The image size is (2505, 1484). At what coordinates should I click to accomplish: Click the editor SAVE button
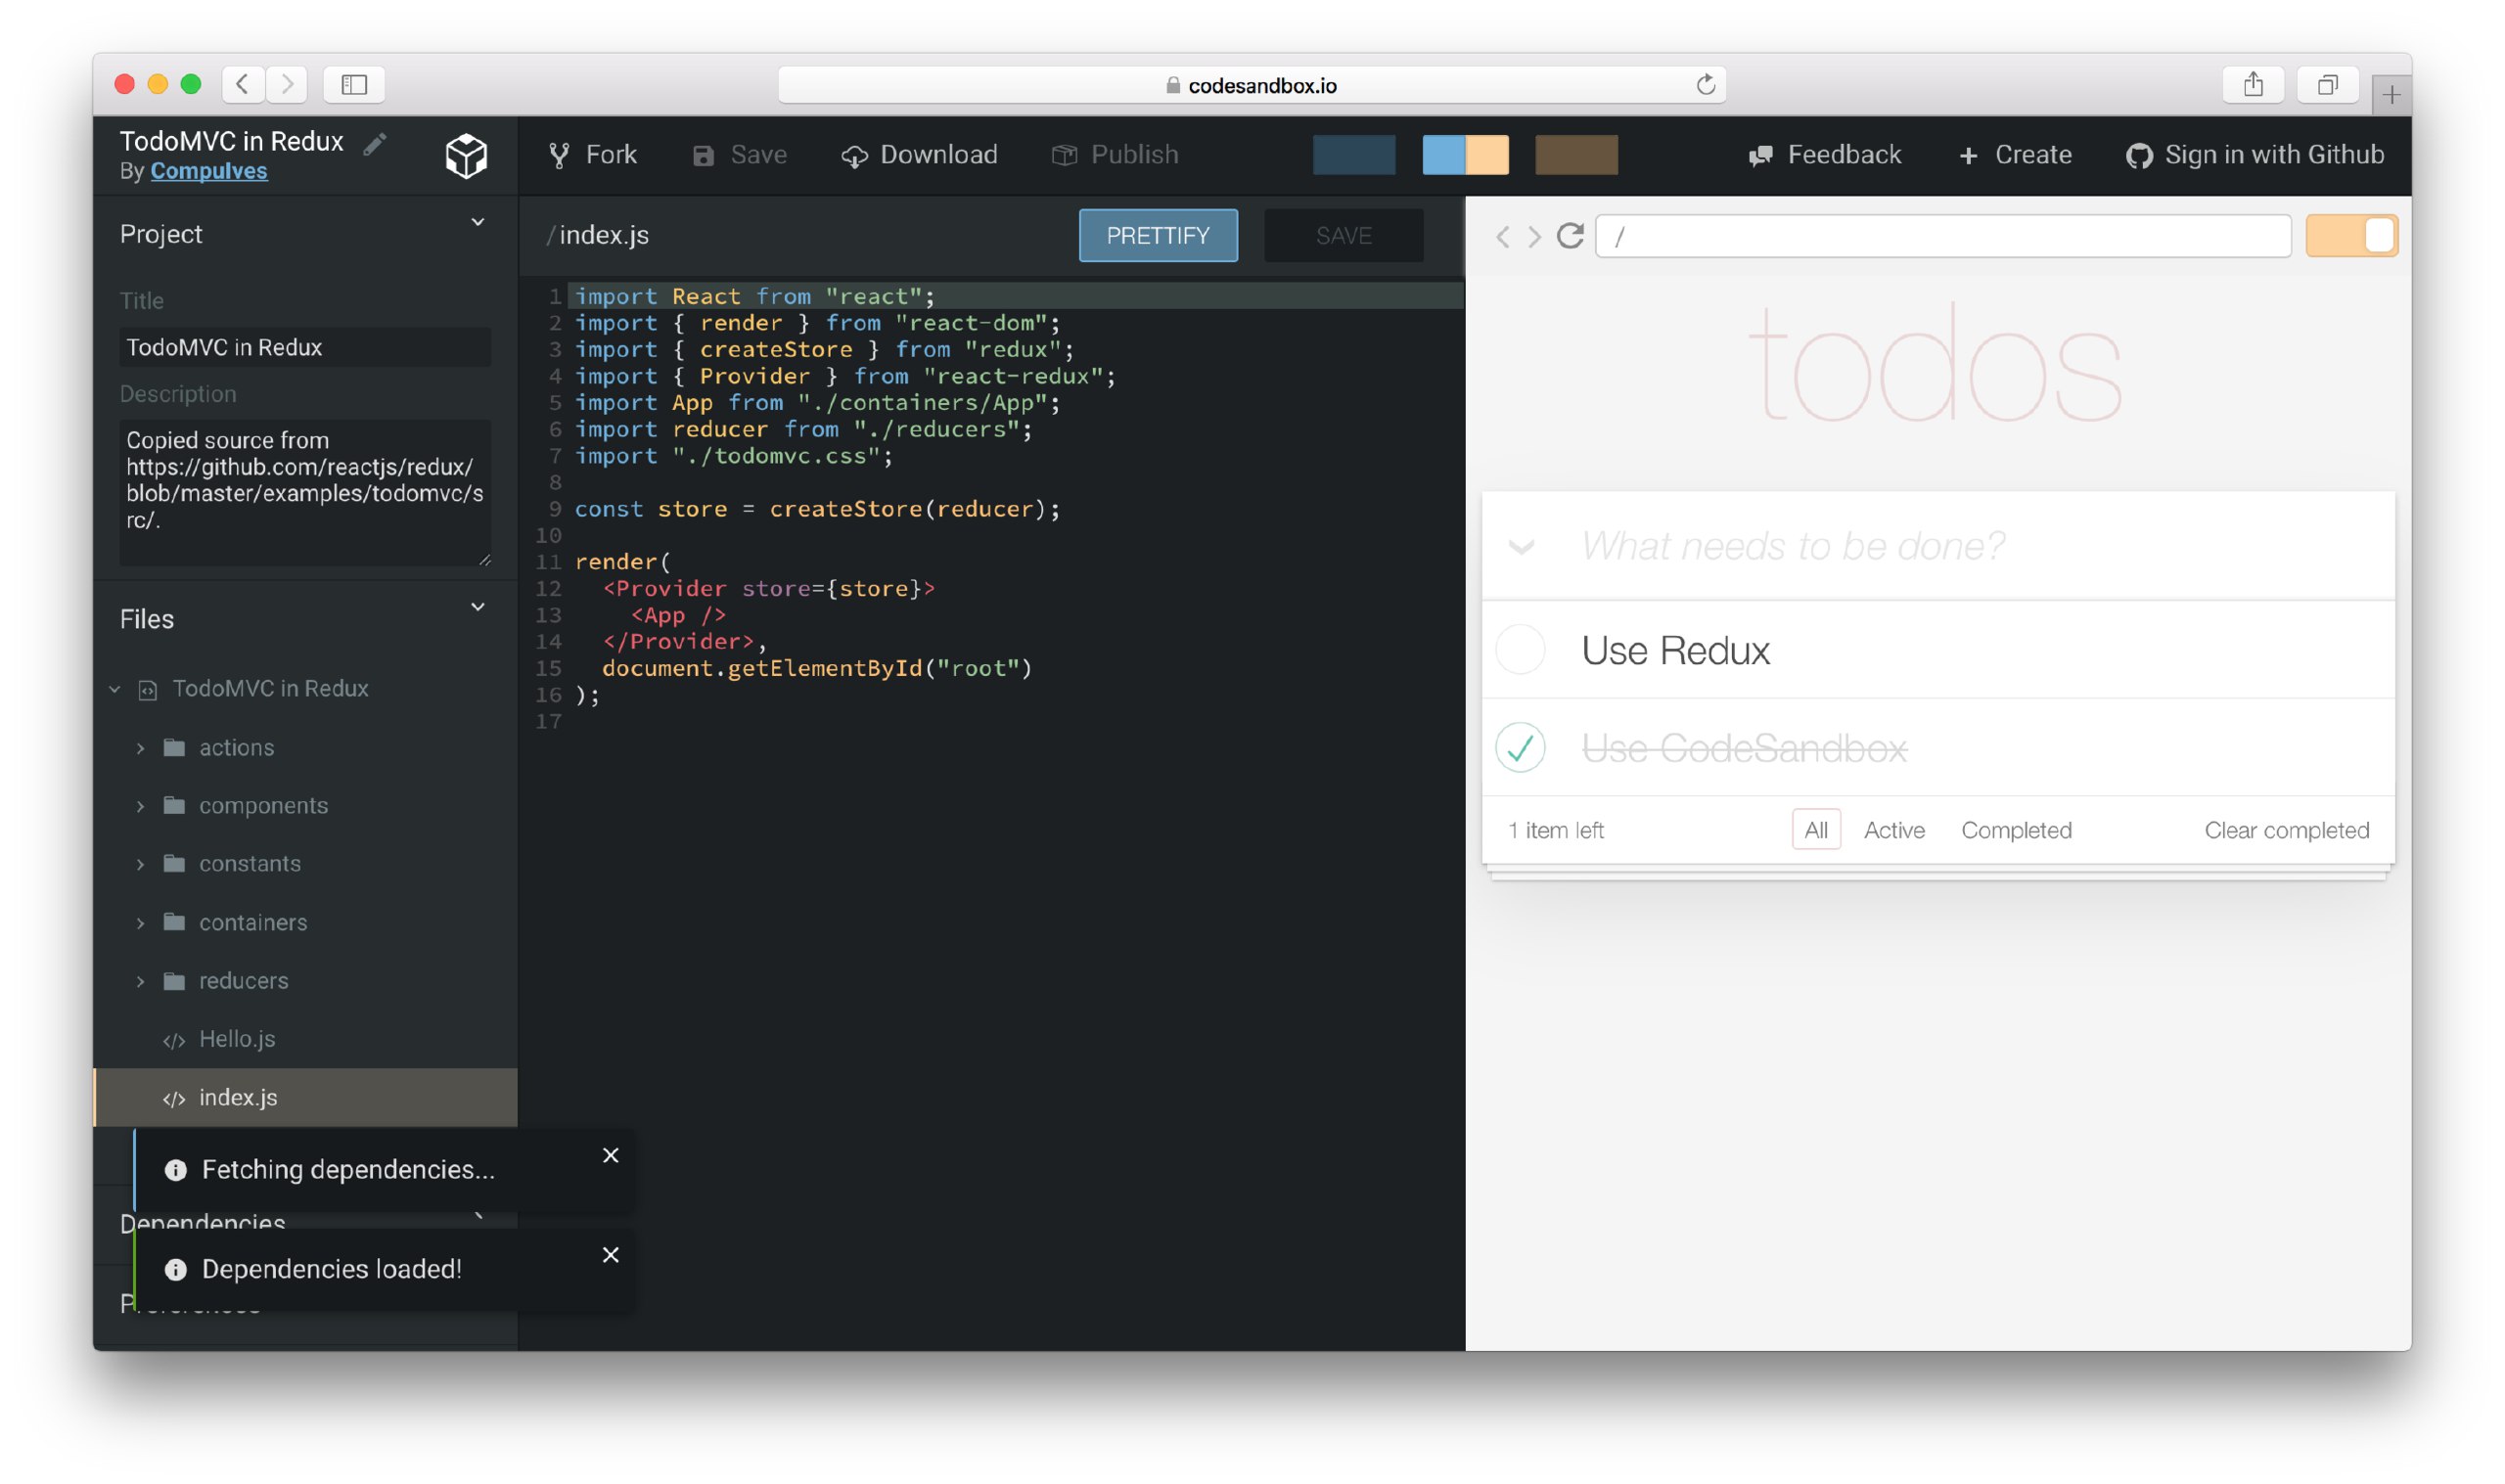1343,236
